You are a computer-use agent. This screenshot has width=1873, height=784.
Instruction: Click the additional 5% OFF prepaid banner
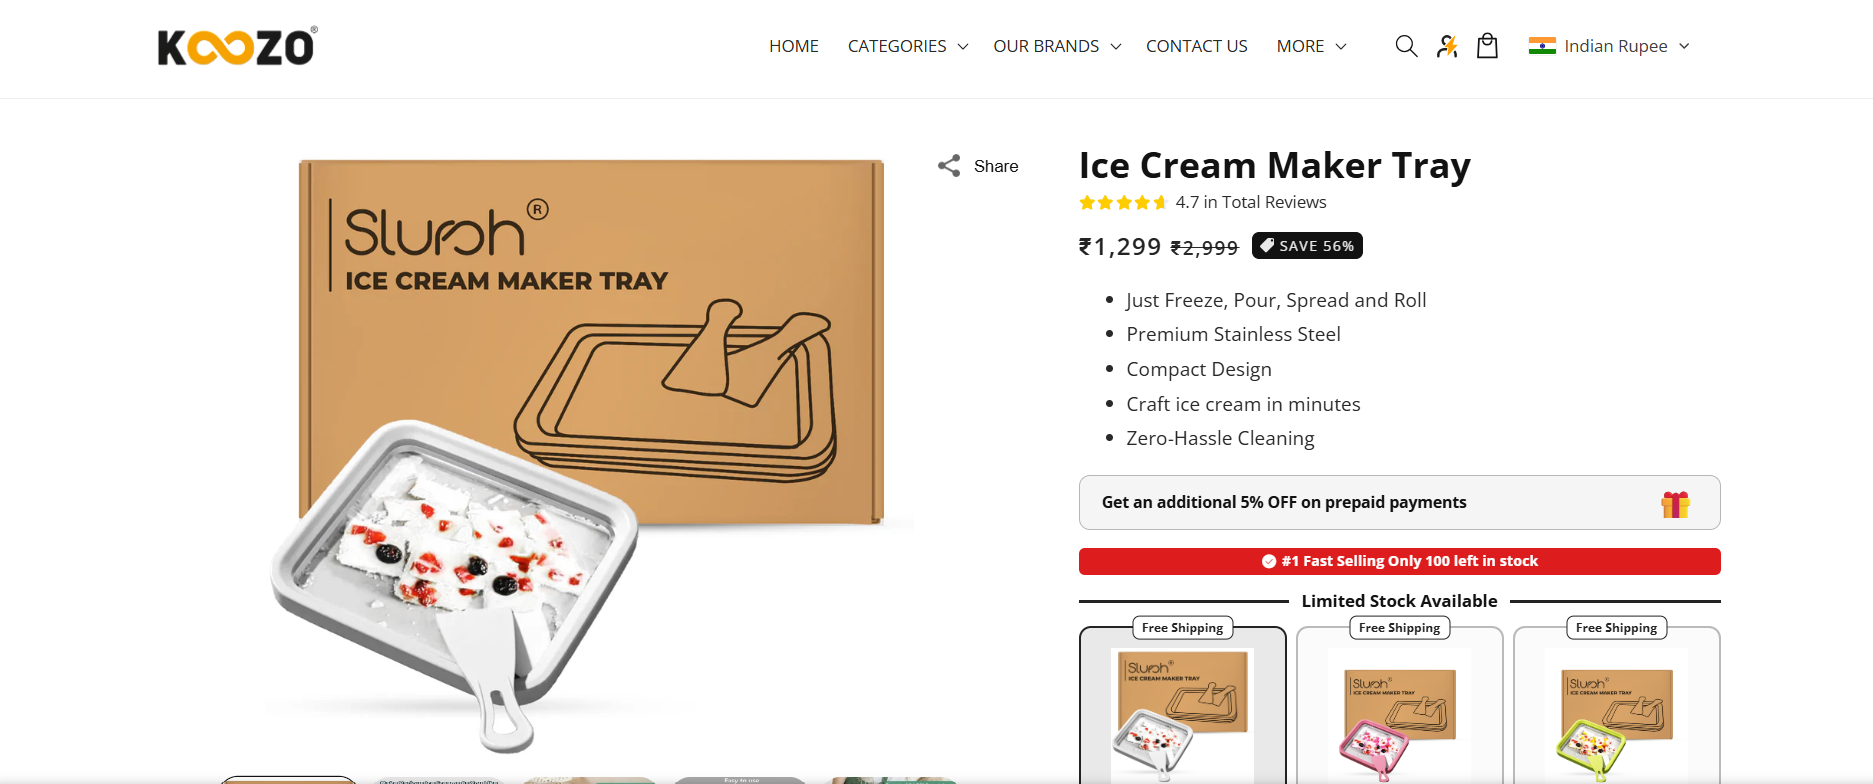[1400, 503]
